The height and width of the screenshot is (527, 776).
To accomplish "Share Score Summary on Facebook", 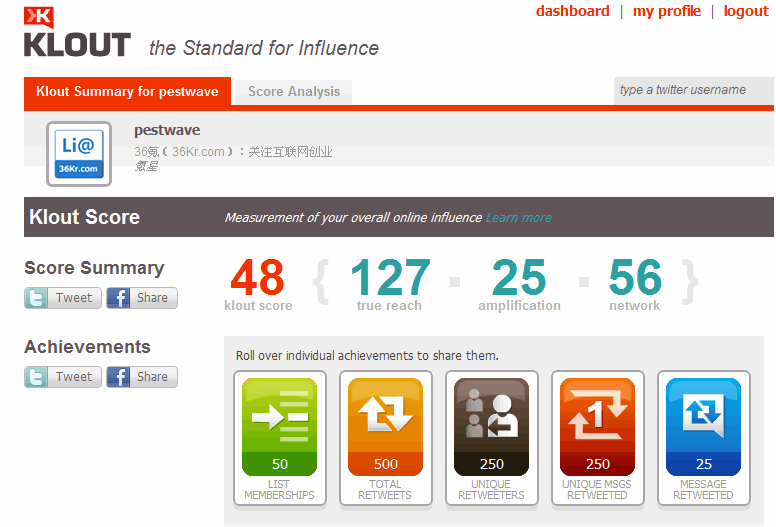I will [142, 298].
